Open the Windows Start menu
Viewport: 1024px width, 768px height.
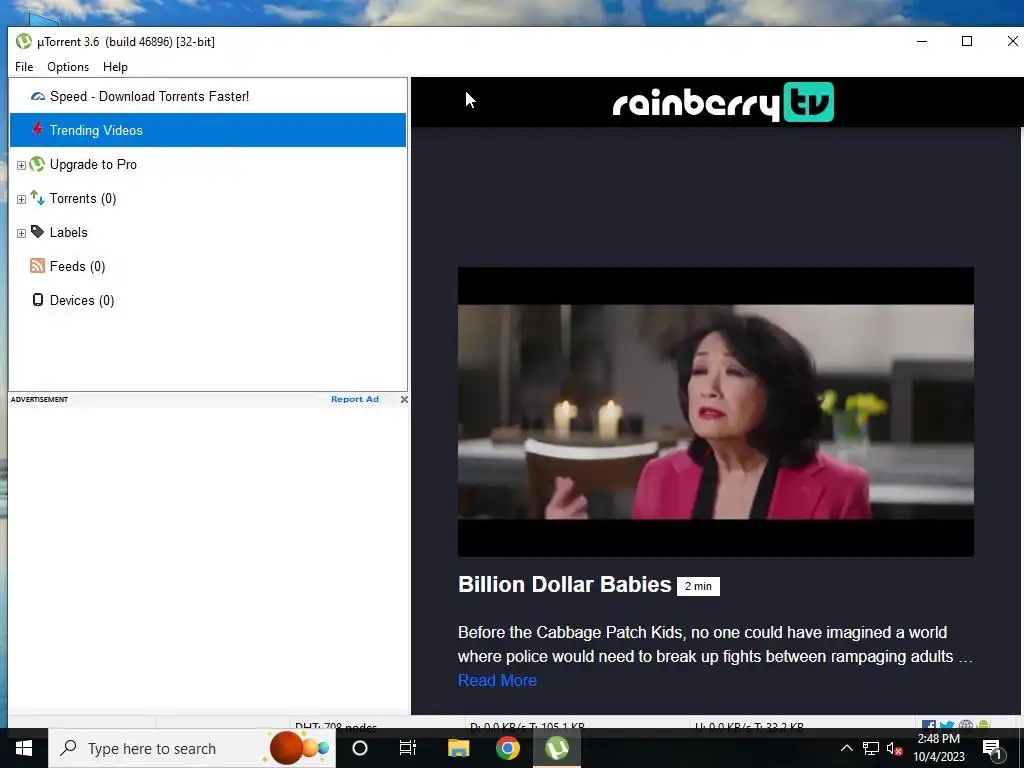point(24,748)
